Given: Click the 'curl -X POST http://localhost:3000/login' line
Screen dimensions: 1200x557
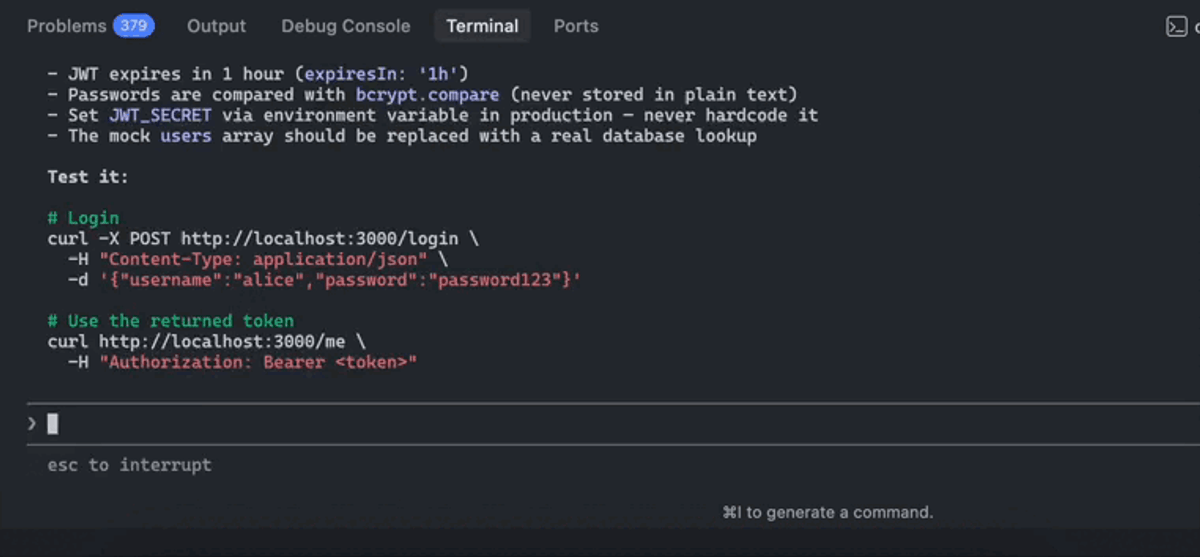Looking at the screenshot, I should click(263, 239).
